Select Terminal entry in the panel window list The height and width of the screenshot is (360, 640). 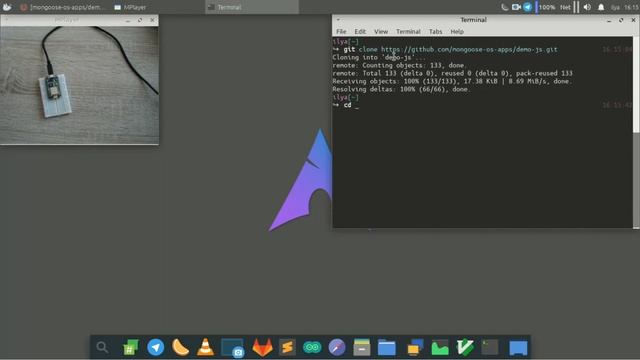(x=252, y=7)
